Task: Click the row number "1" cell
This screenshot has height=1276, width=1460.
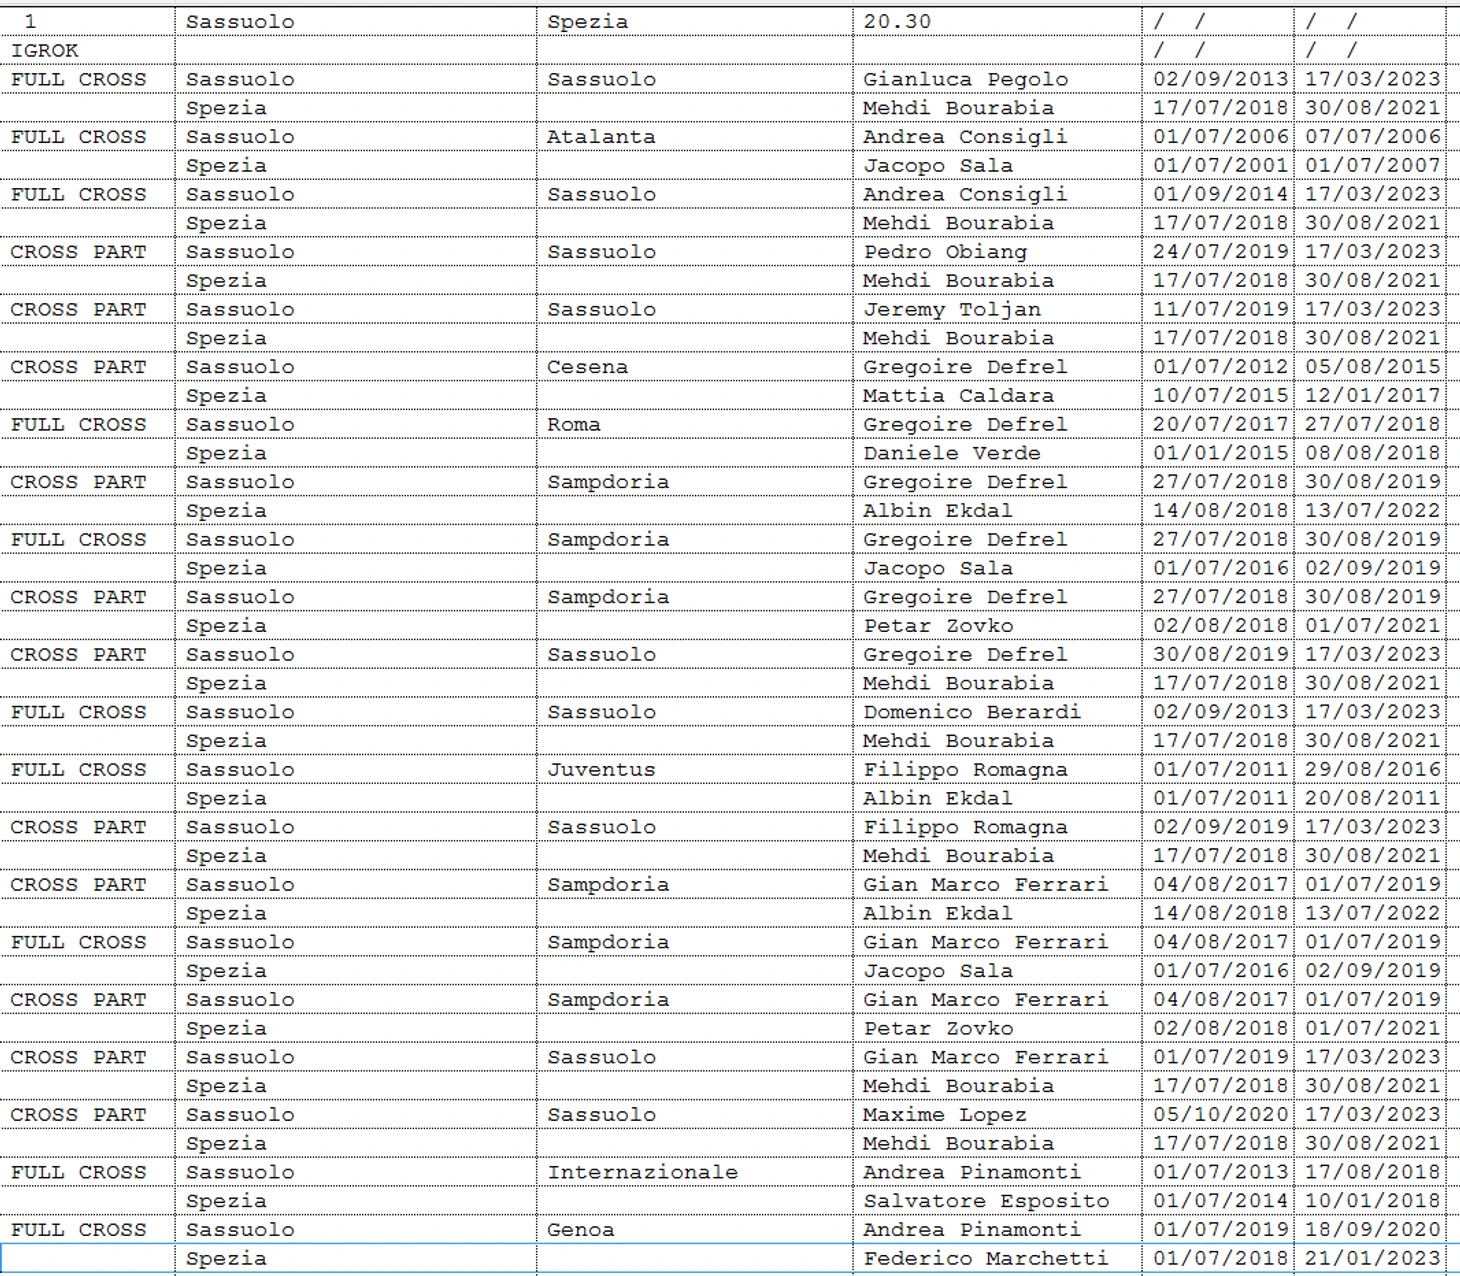Action: pos(30,21)
